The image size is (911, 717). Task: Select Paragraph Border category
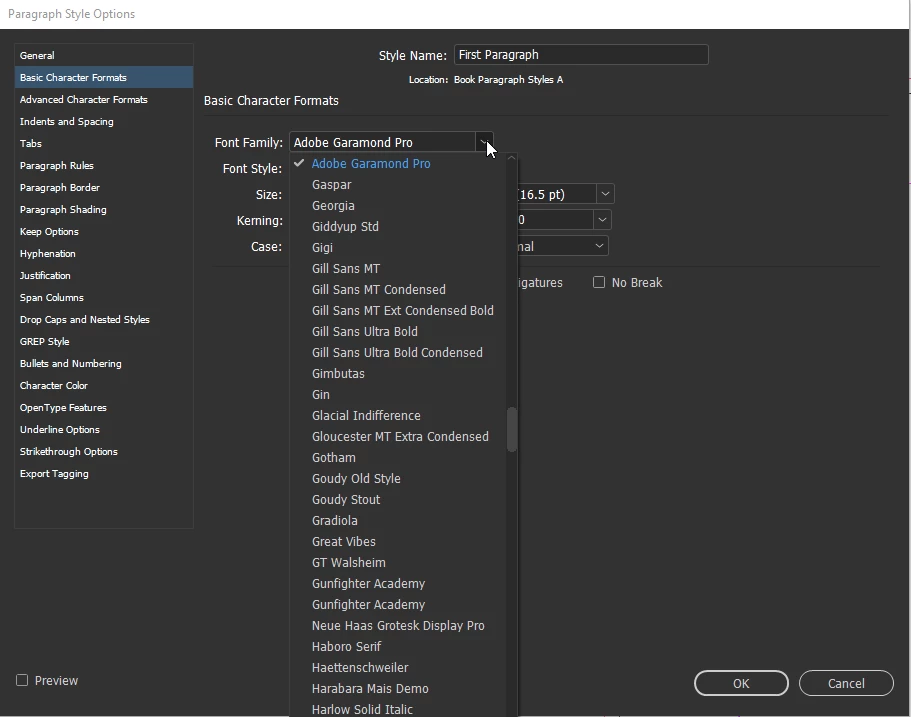click(x=103, y=188)
